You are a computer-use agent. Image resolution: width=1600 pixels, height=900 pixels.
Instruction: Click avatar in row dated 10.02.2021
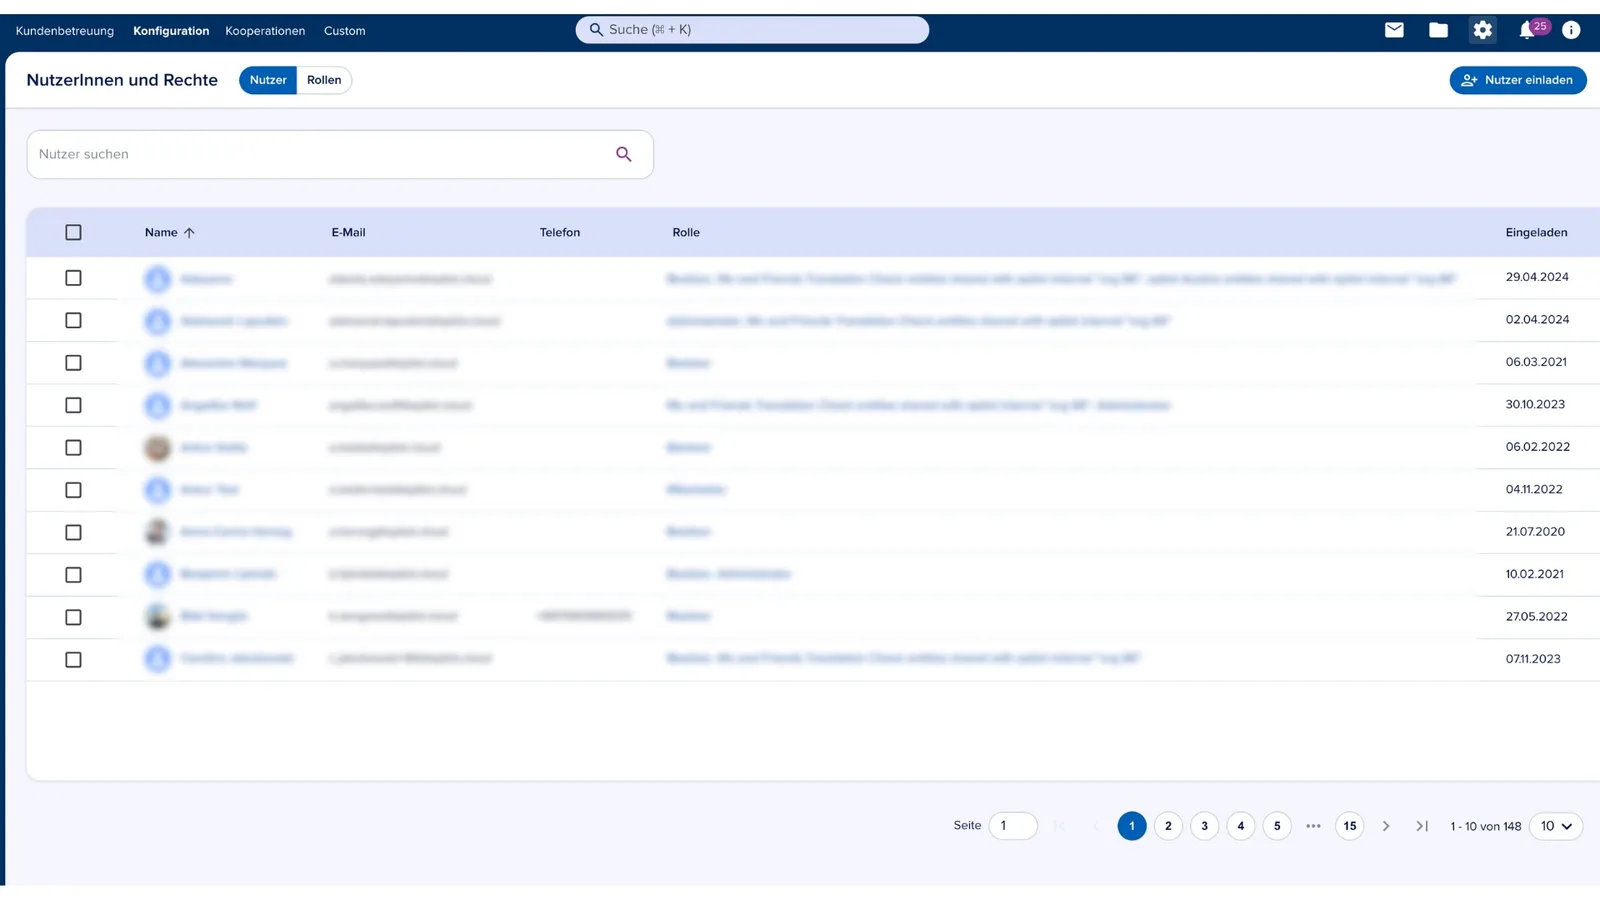[157, 575]
